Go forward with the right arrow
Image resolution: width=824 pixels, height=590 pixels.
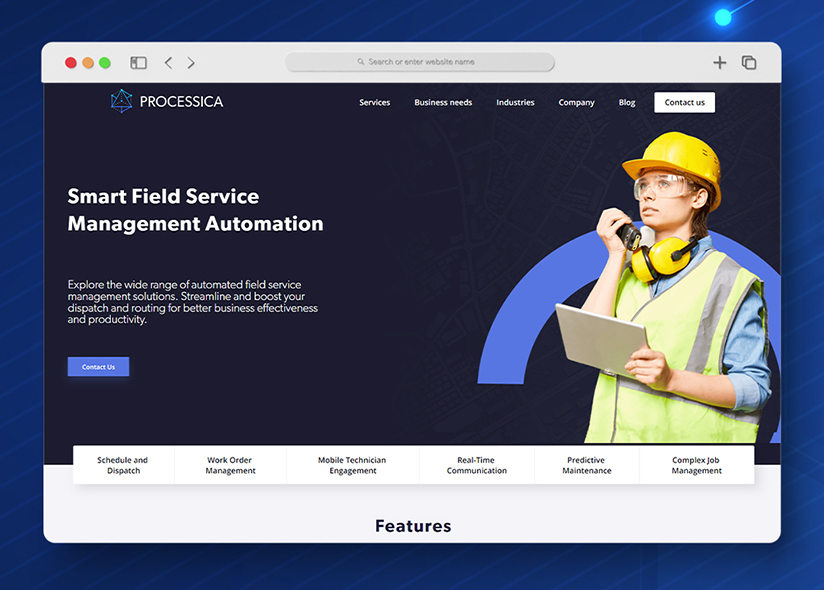[x=191, y=63]
